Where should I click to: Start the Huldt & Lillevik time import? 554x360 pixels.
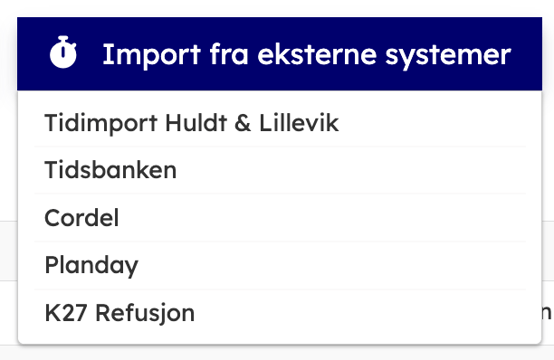point(280,123)
